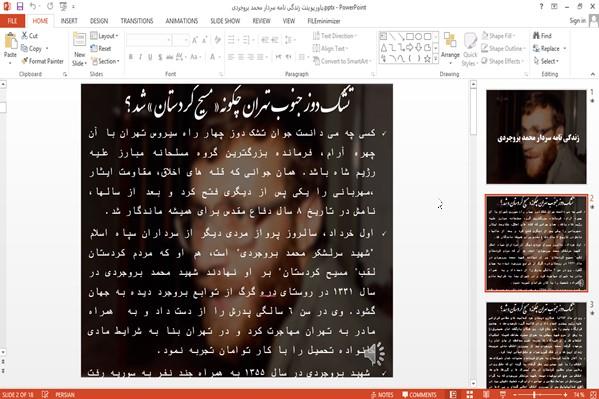The width and height of the screenshot is (599, 399).
Task: Toggle the Comments pane in the status bar
Action: coord(419,394)
